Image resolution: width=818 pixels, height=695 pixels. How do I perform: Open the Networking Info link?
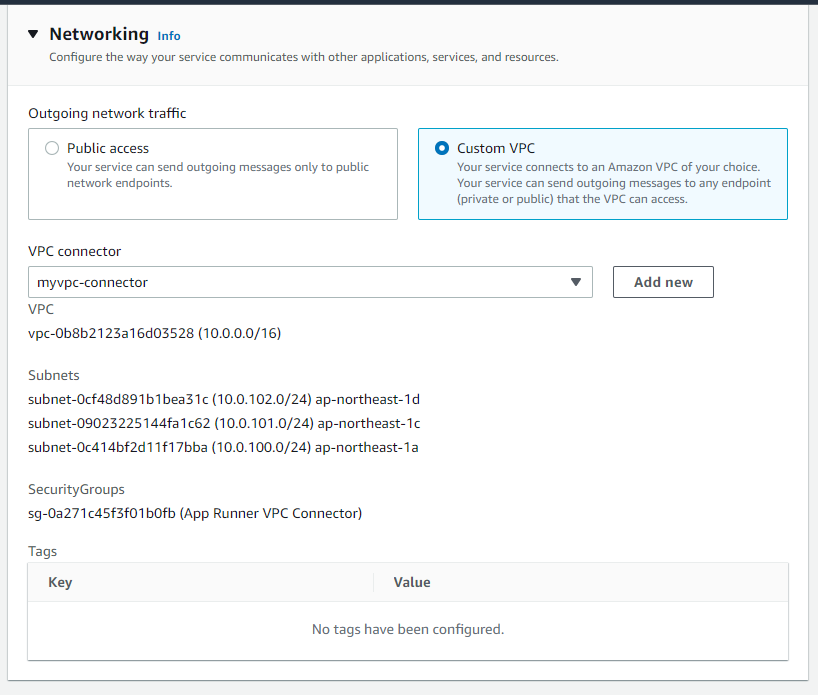click(x=168, y=36)
